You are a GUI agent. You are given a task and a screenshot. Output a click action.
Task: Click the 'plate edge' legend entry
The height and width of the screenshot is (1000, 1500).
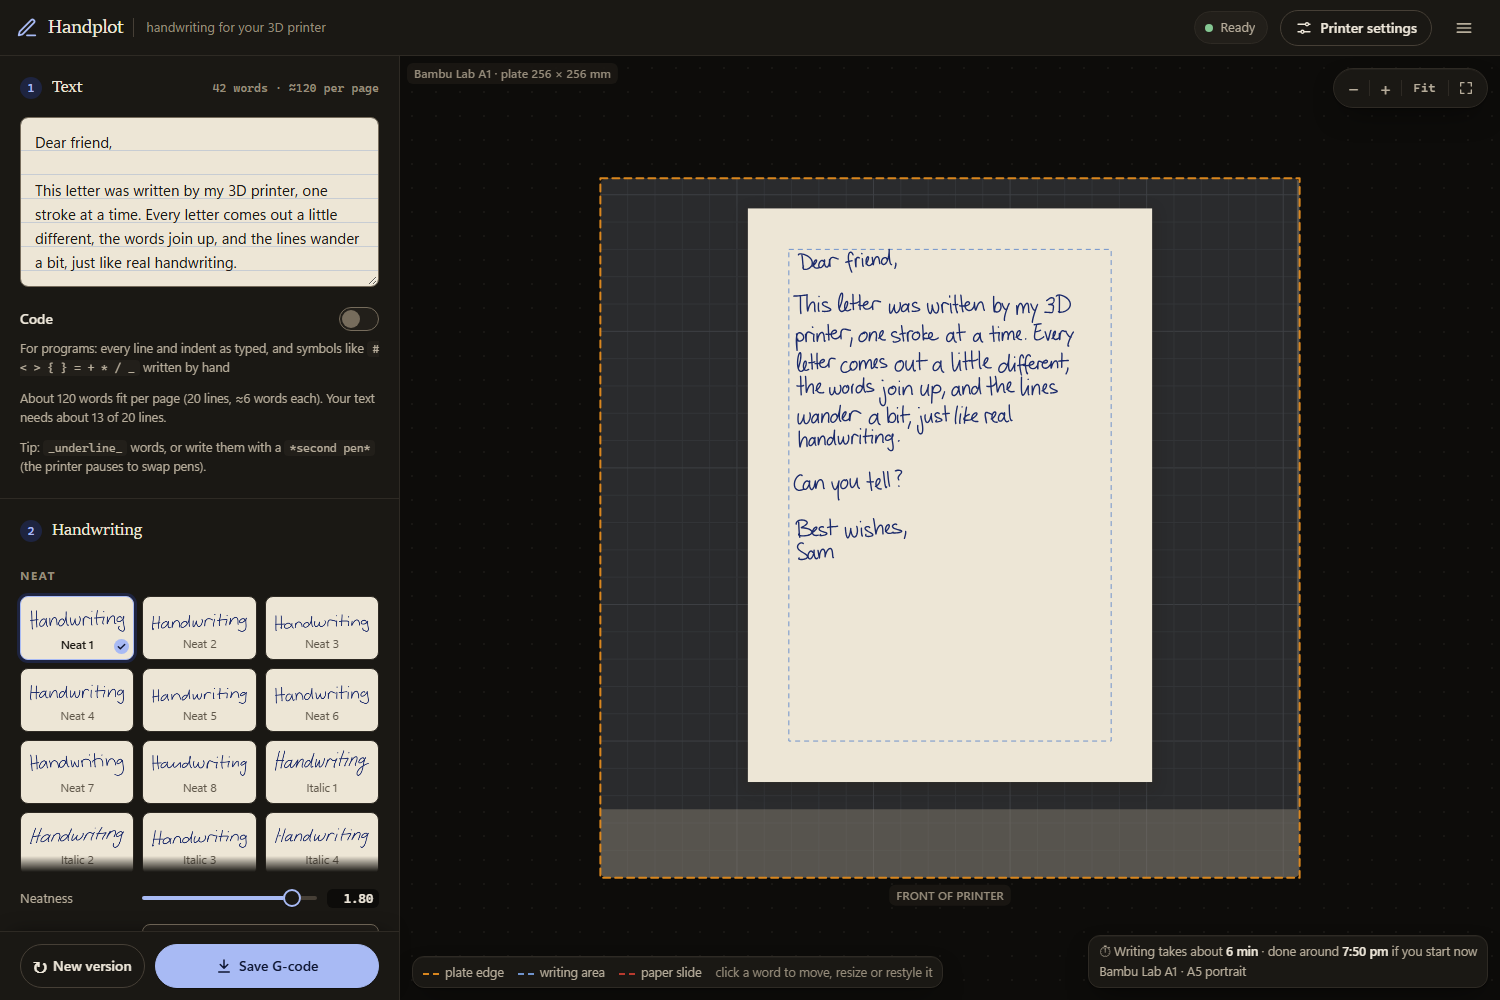click(464, 973)
